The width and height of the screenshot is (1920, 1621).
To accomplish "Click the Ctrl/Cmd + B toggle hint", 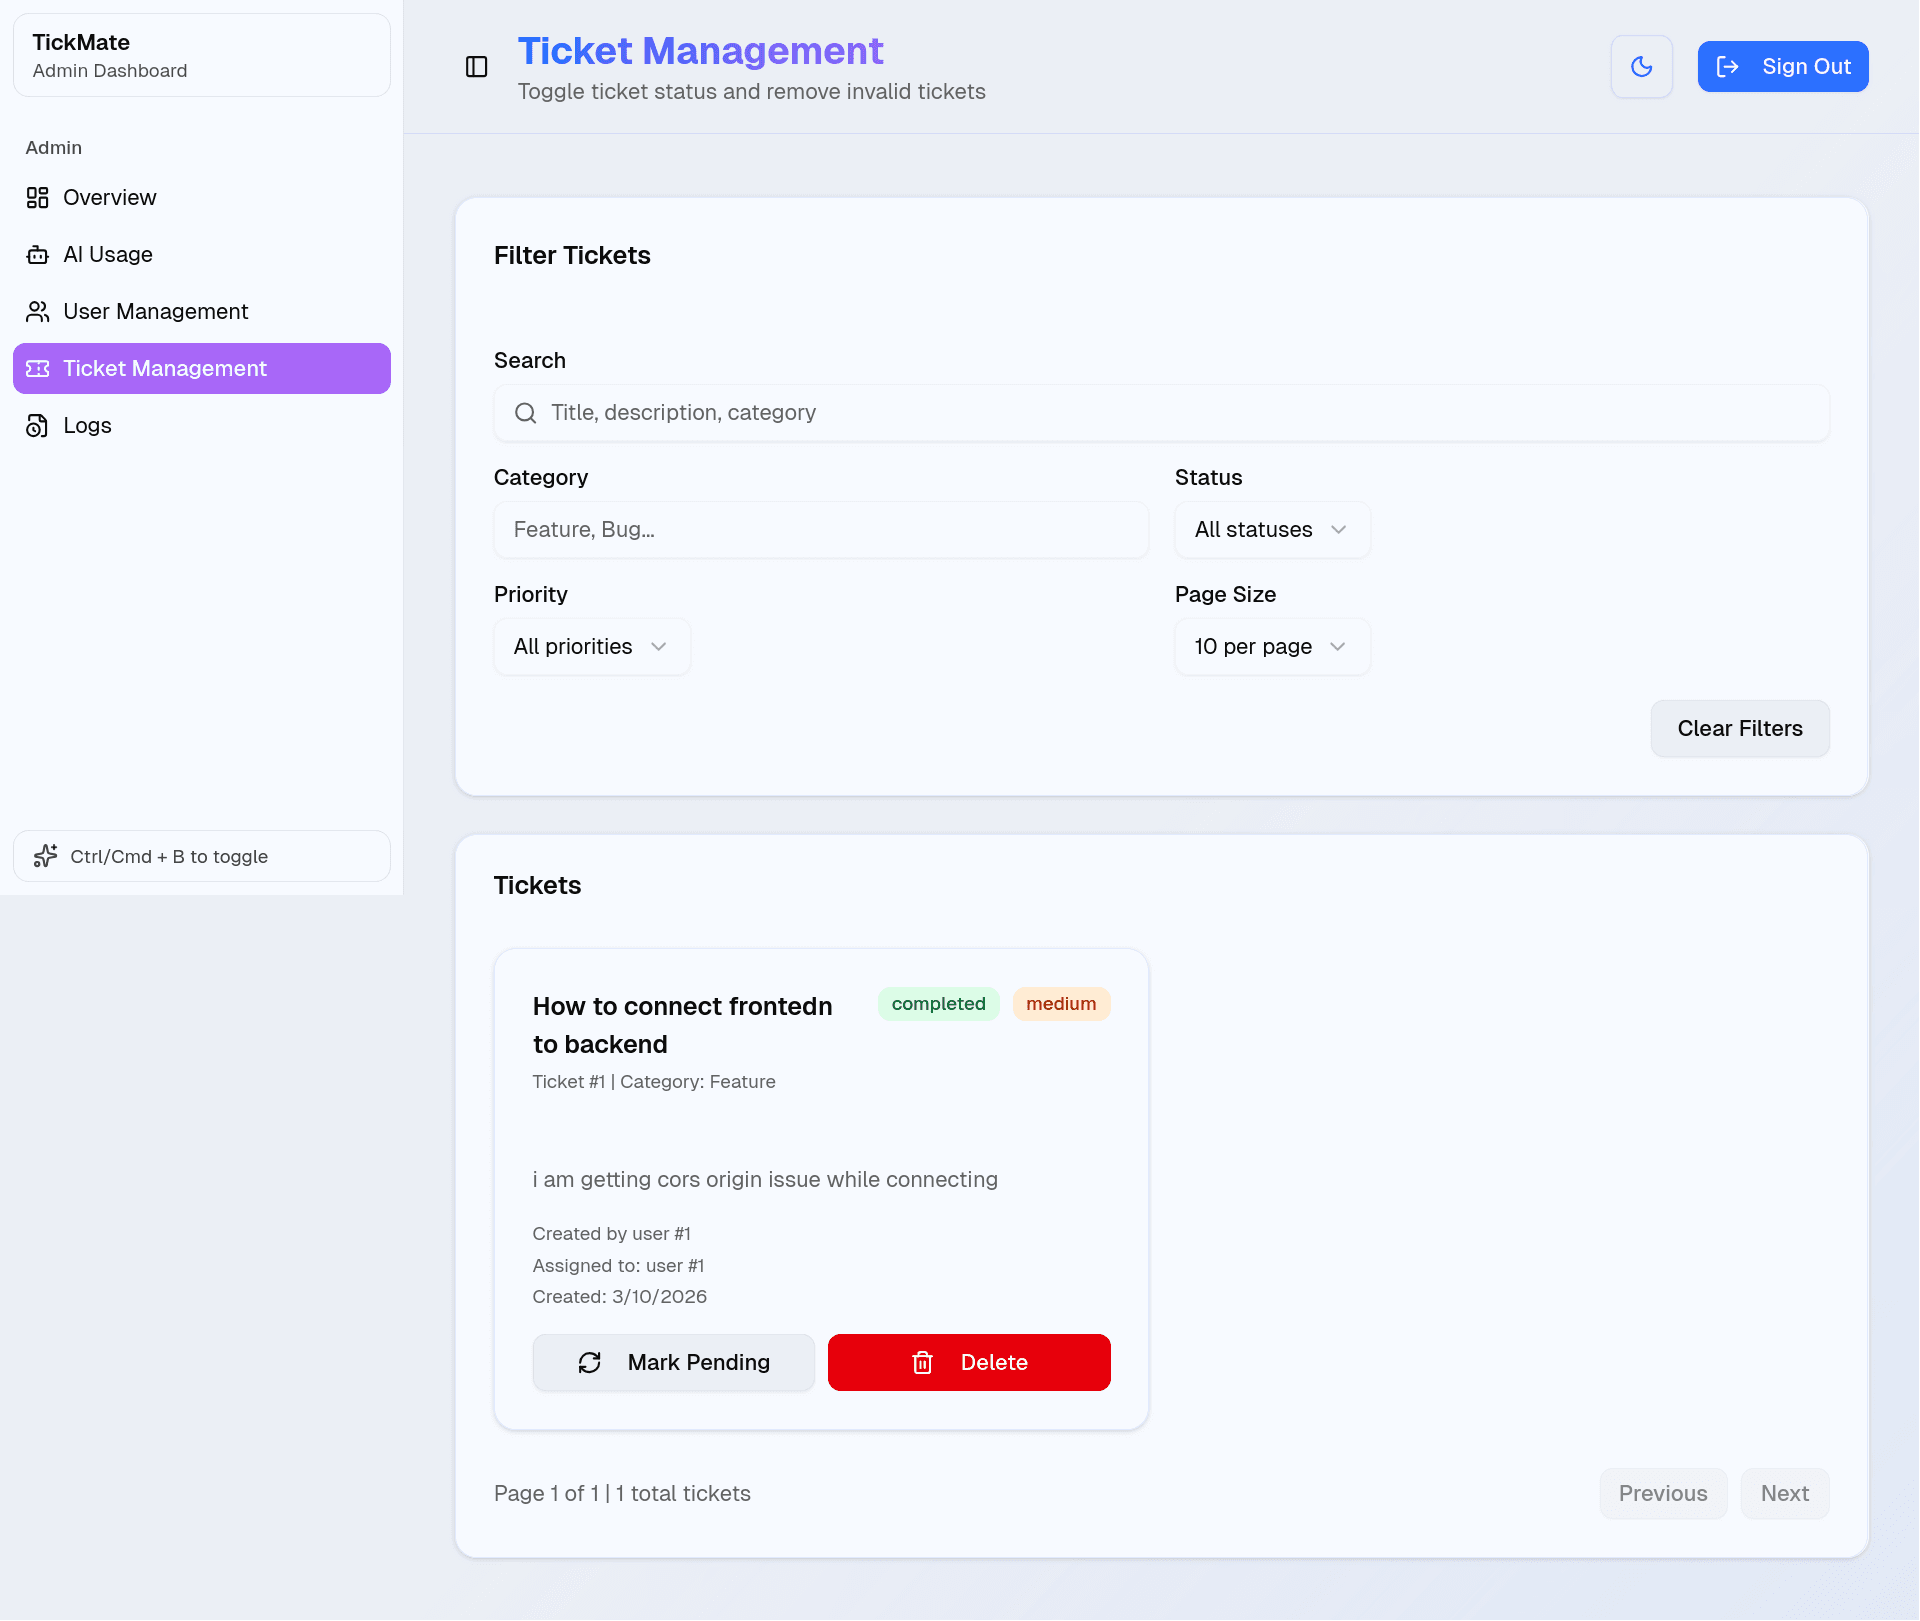I will point(201,857).
